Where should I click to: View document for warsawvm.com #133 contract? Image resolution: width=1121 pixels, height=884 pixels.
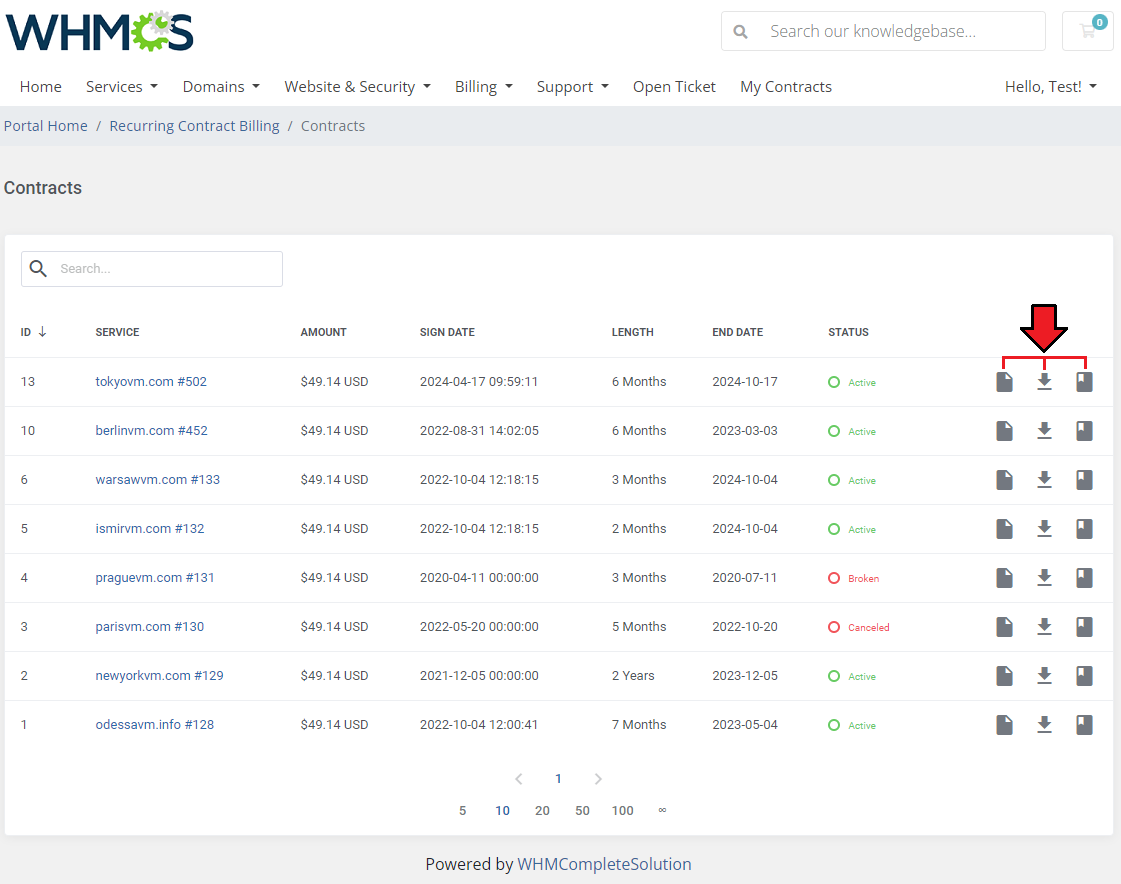[1004, 480]
